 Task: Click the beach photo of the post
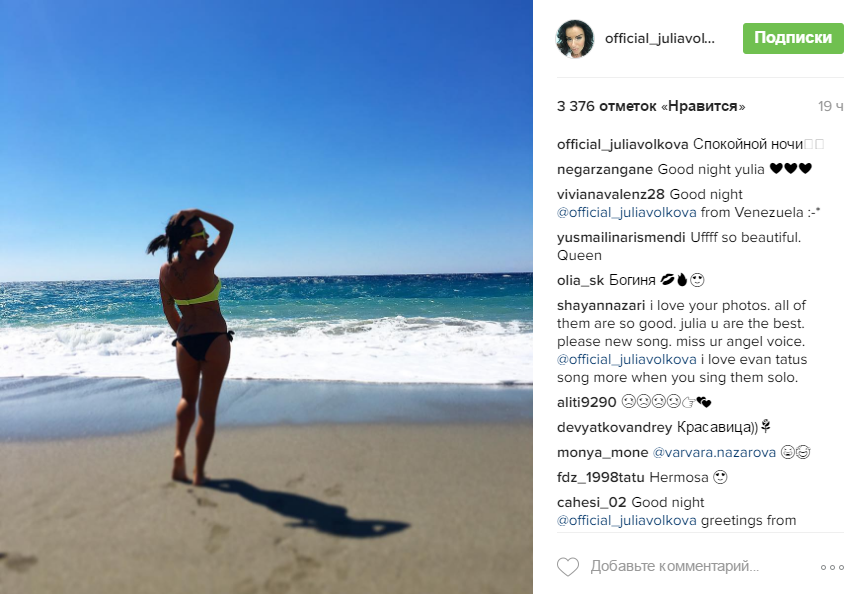click(x=267, y=297)
